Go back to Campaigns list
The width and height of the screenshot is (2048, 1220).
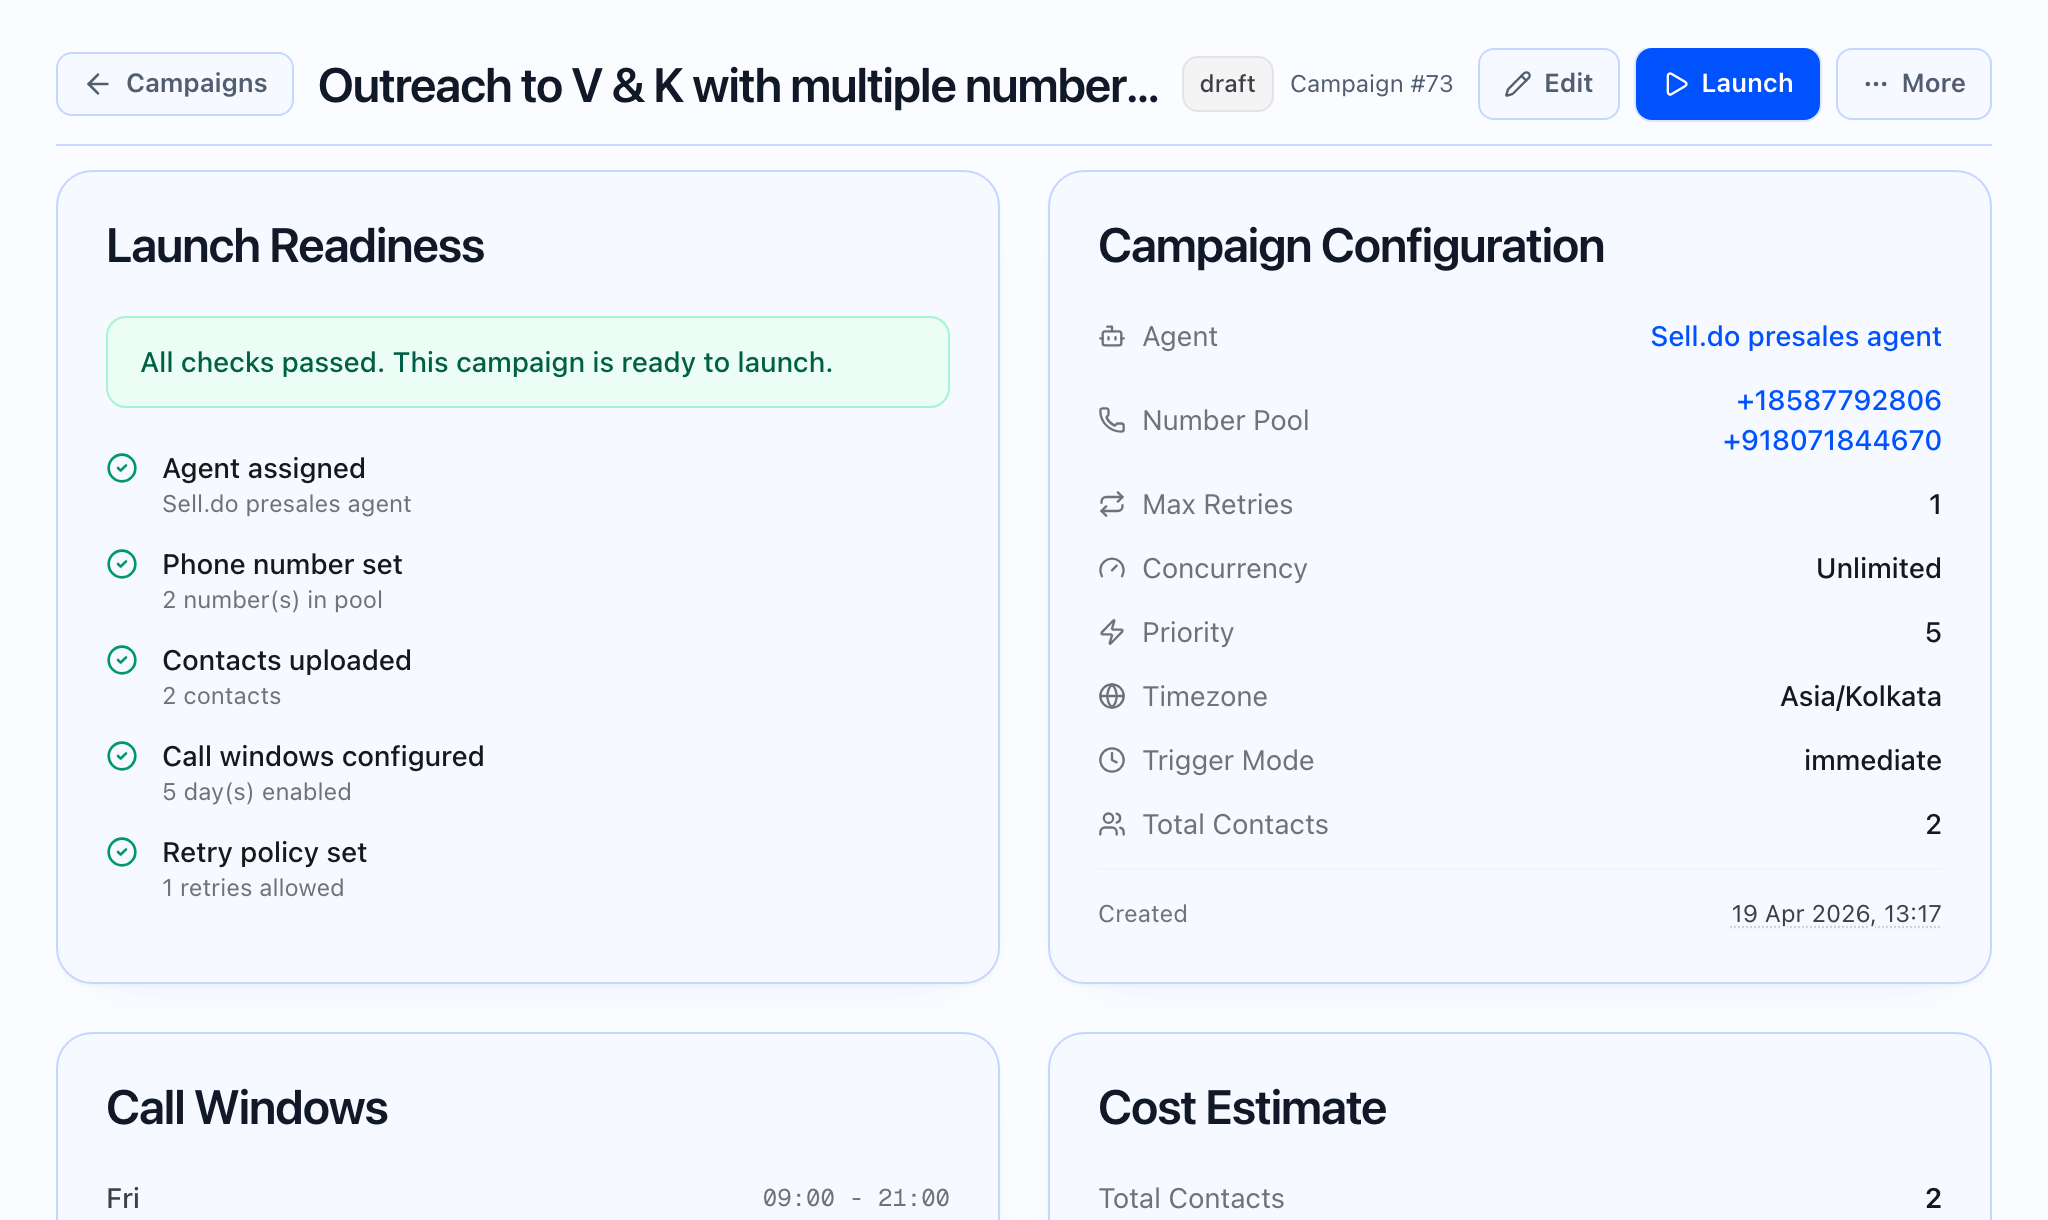175,84
